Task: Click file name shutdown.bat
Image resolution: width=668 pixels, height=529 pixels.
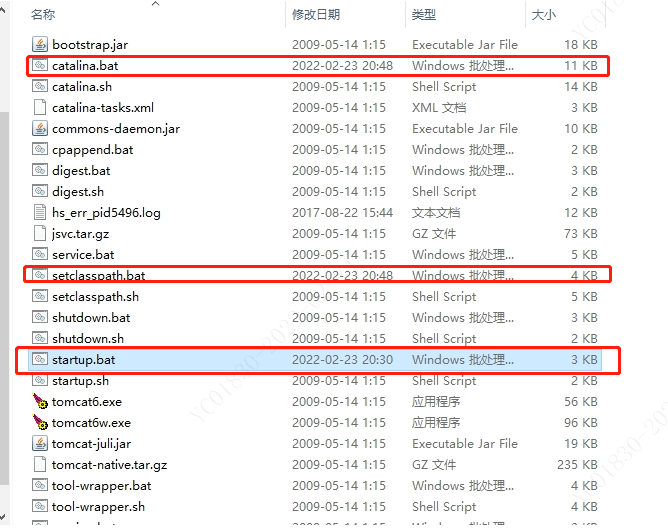Action: [x=91, y=318]
